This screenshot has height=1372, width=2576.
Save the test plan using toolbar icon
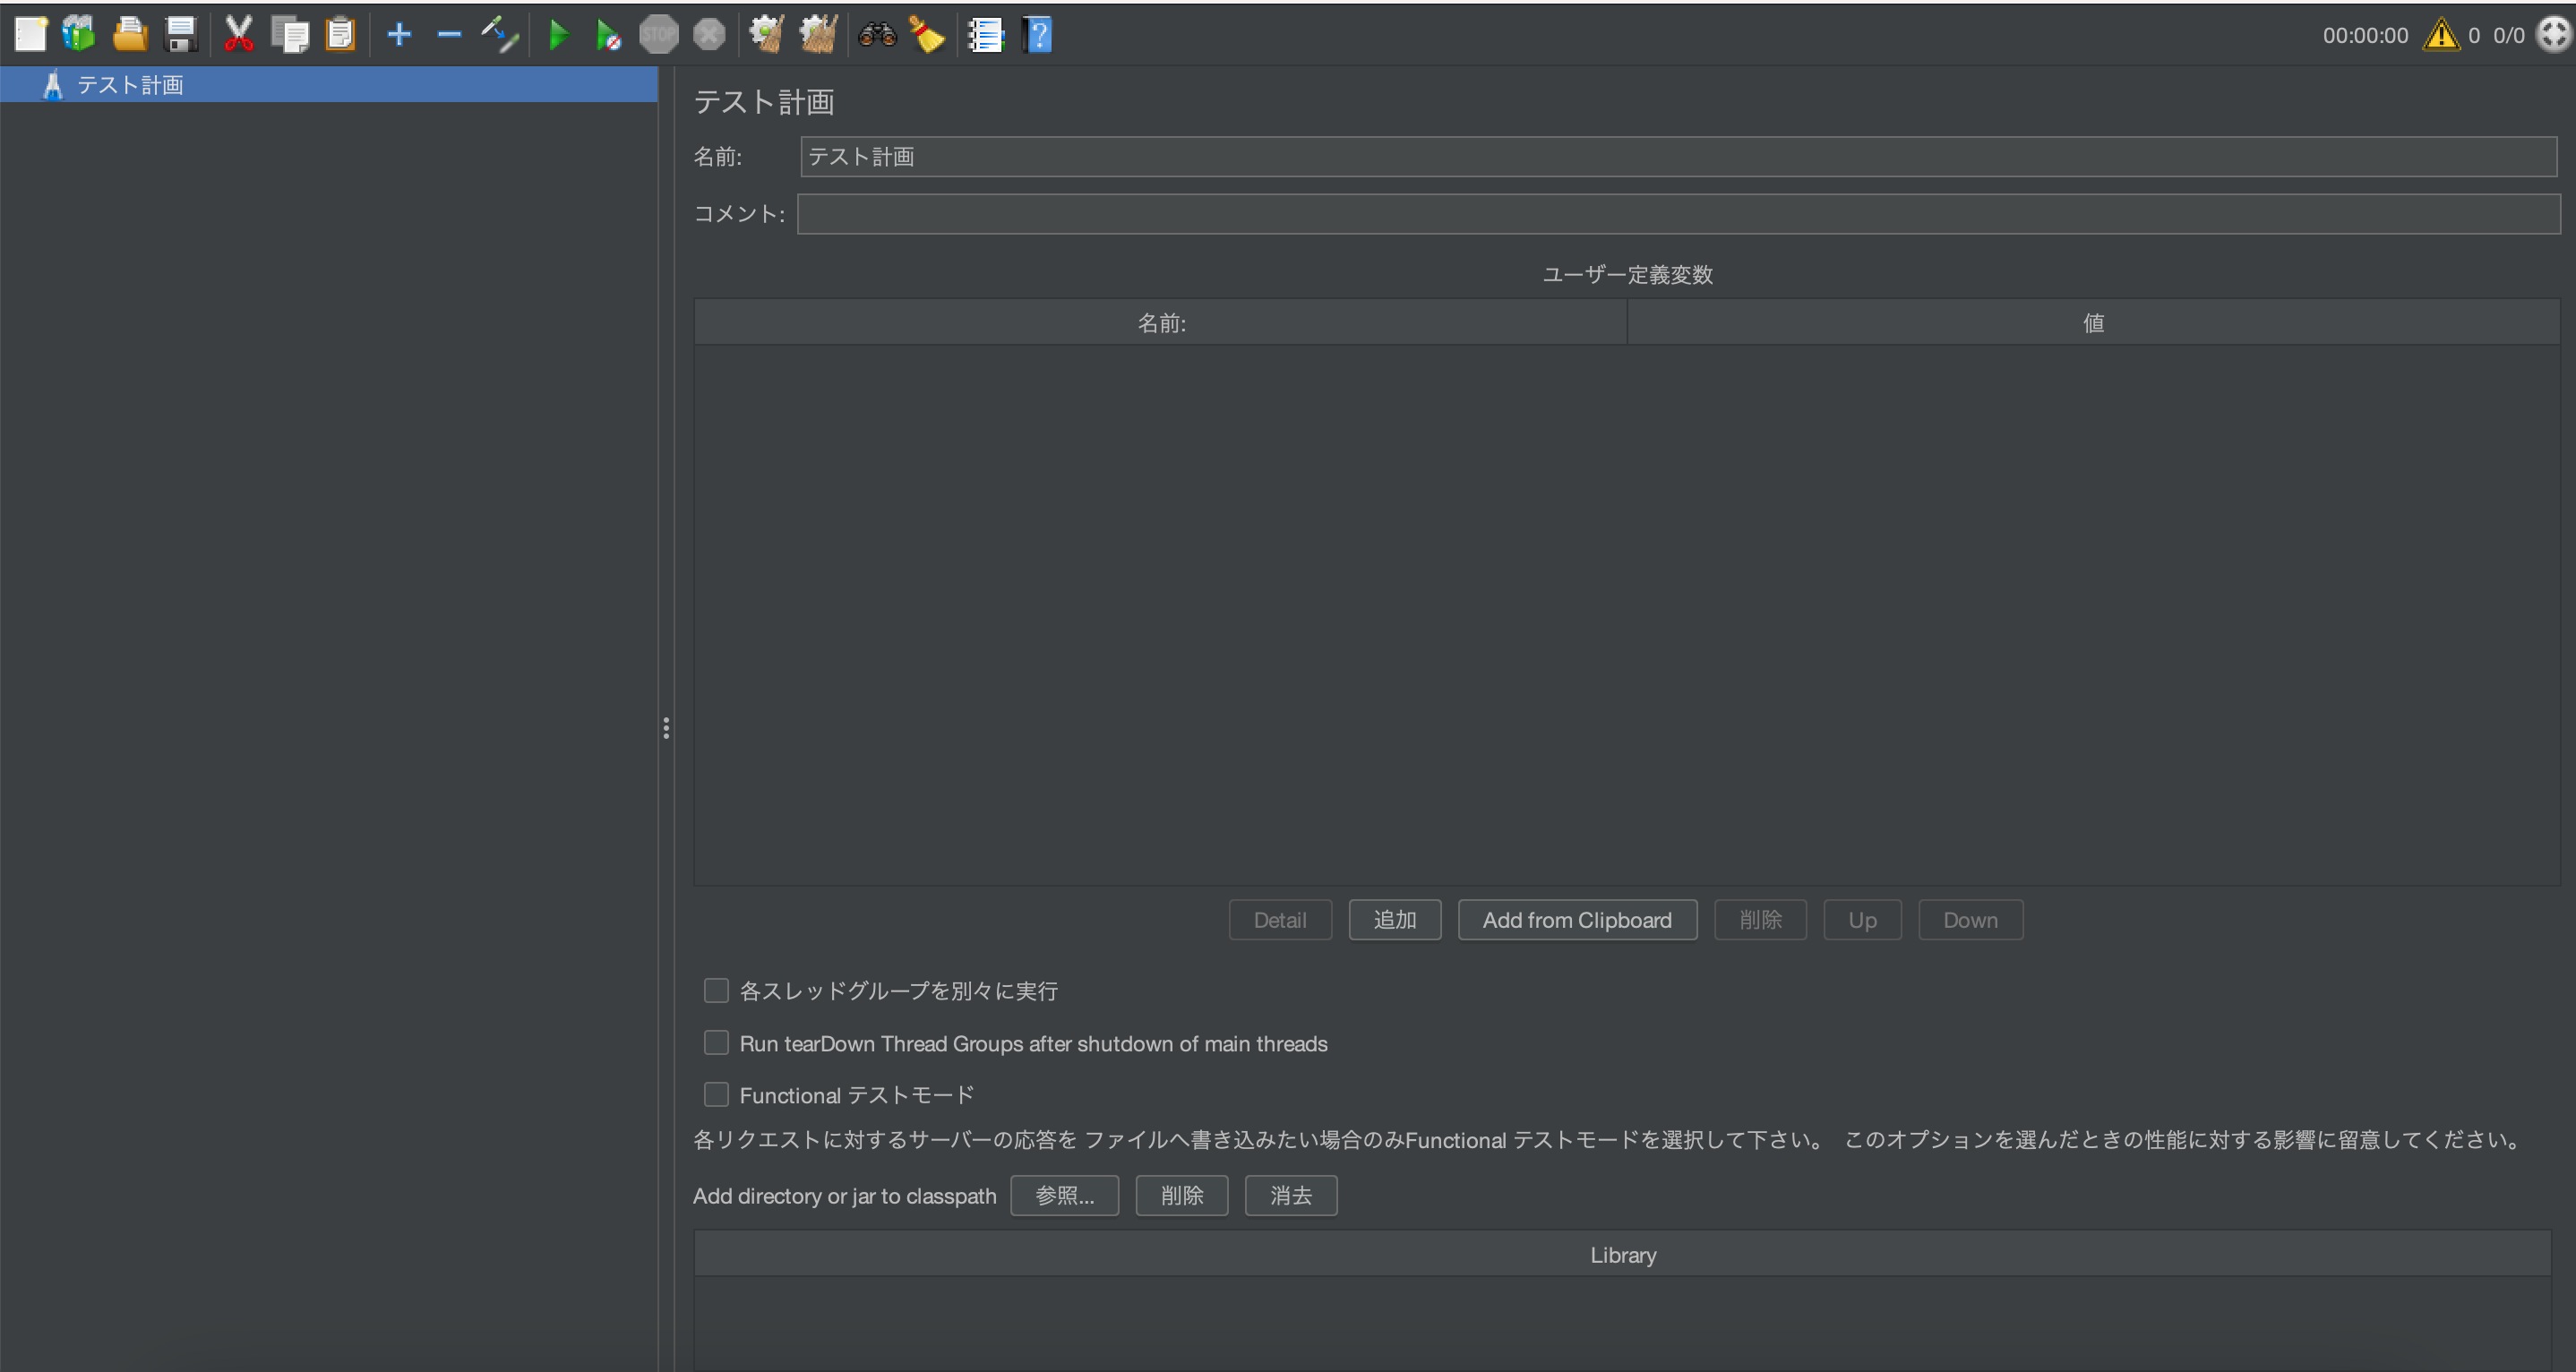pyautogui.click(x=180, y=33)
